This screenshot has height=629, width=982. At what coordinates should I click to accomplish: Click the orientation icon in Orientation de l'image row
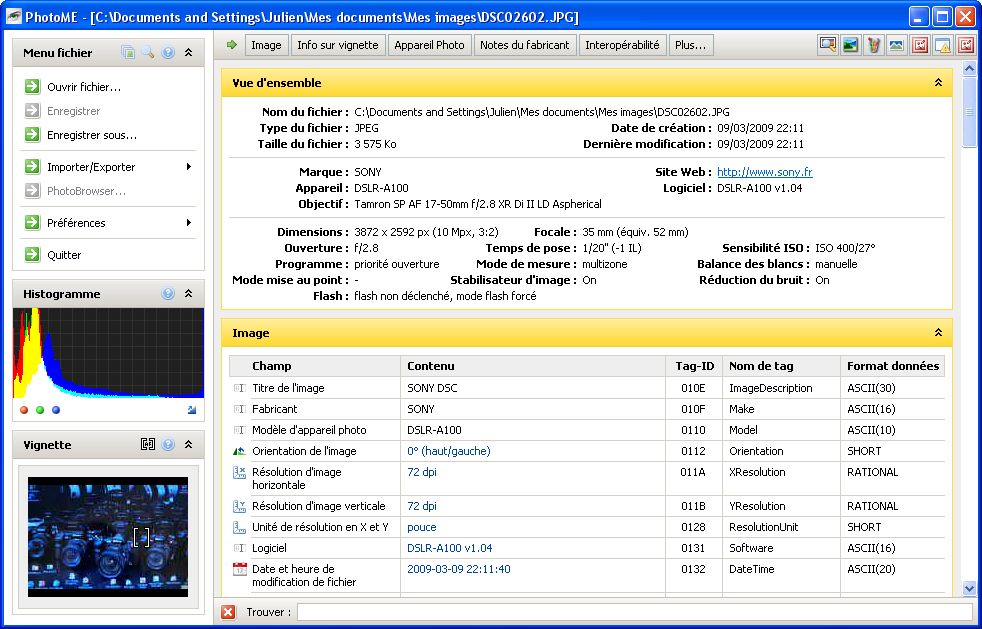point(239,451)
